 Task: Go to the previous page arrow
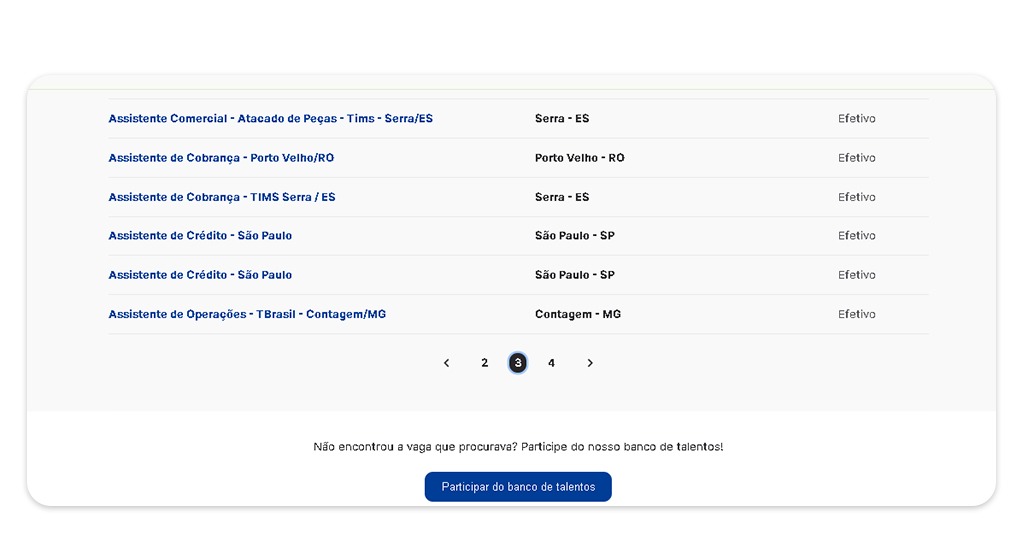[447, 363]
